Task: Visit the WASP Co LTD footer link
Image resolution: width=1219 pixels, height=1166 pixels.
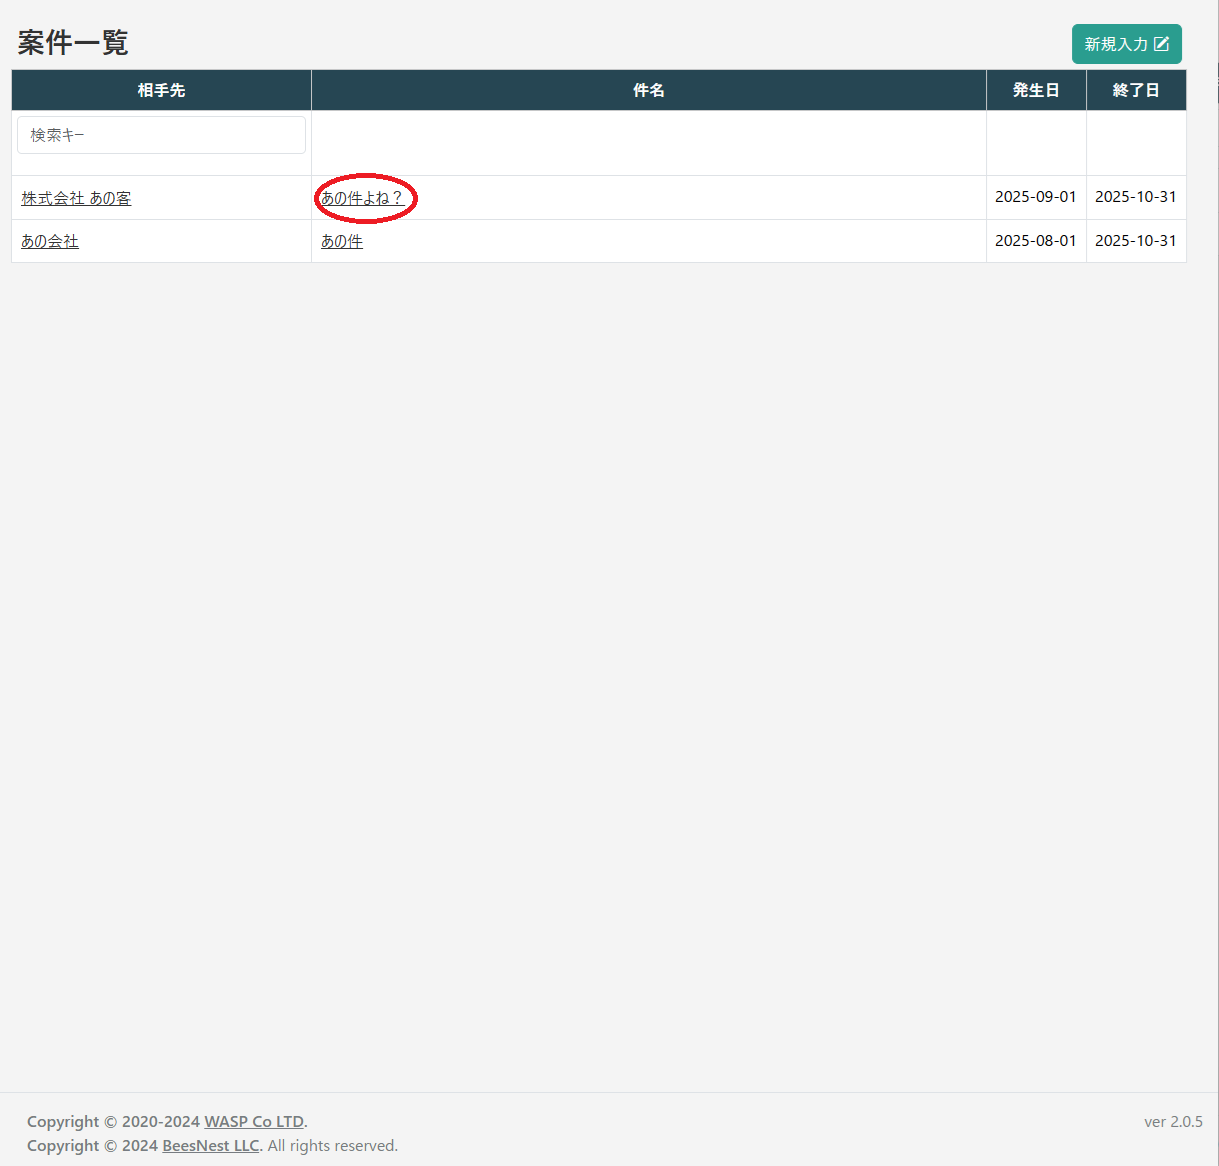Action: pos(254,1122)
